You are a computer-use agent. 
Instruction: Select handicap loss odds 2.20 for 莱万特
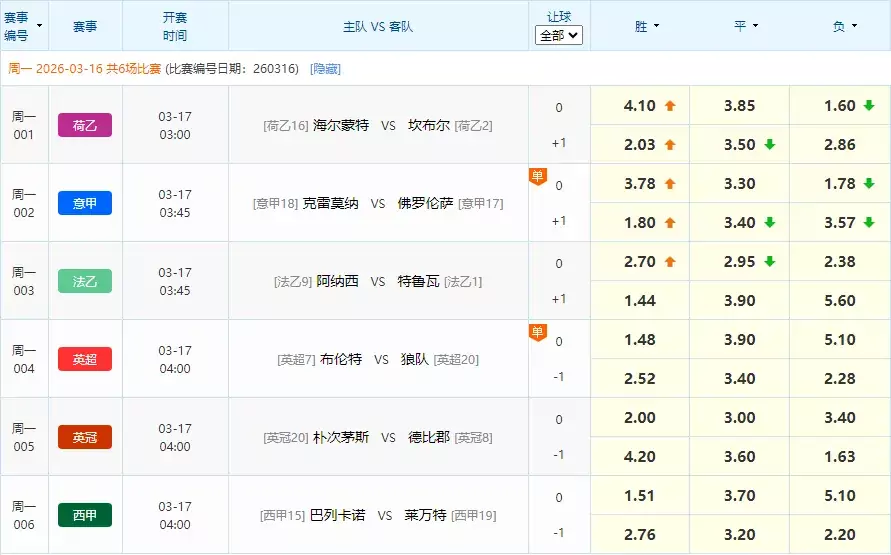coord(840,535)
